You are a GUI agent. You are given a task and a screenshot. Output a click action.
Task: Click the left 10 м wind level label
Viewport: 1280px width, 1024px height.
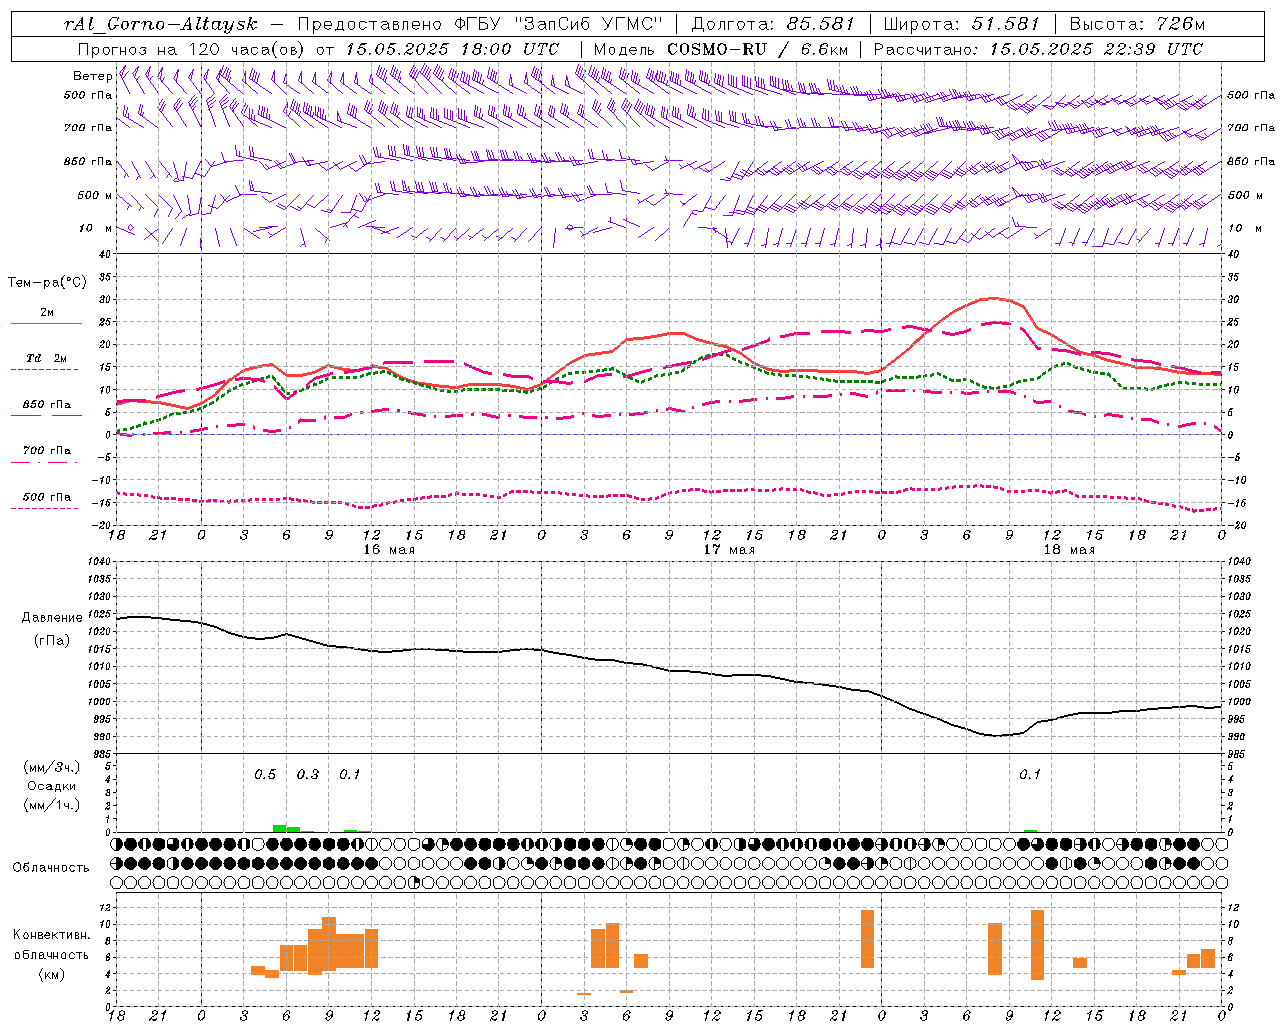pyautogui.click(x=96, y=228)
